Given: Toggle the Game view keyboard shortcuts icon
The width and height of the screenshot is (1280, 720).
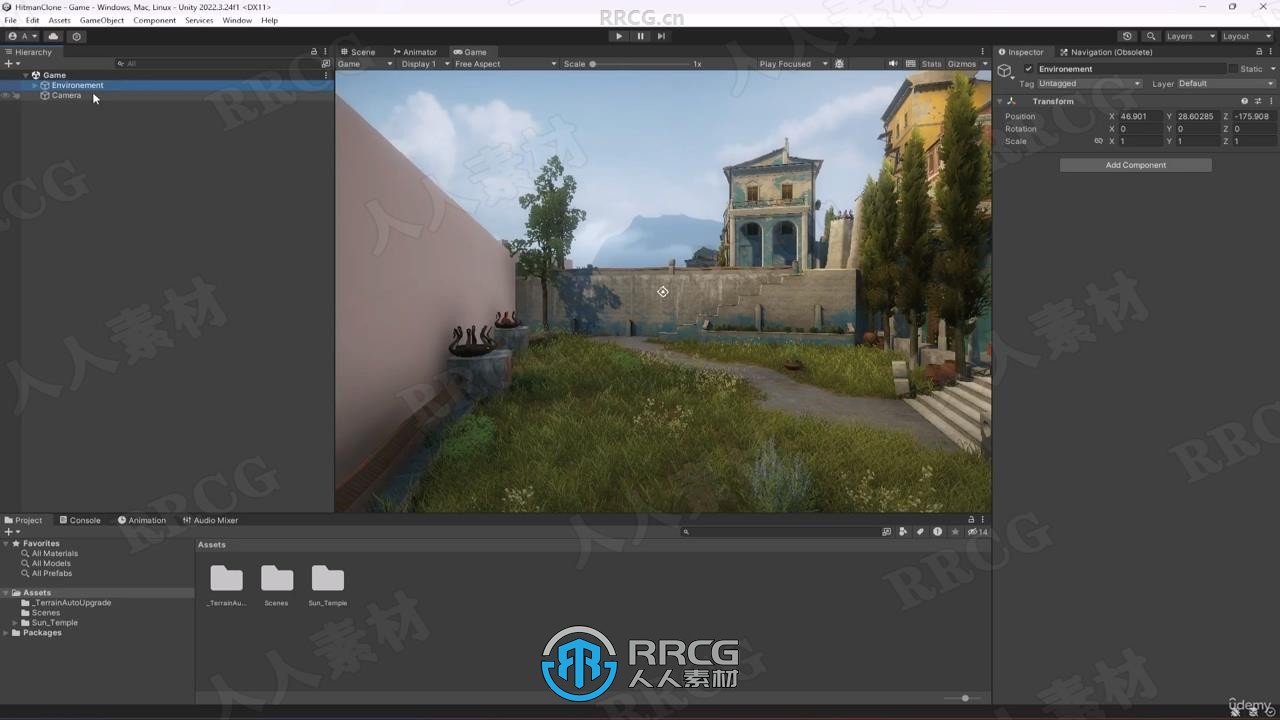Looking at the screenshot, I should point(911,64).
